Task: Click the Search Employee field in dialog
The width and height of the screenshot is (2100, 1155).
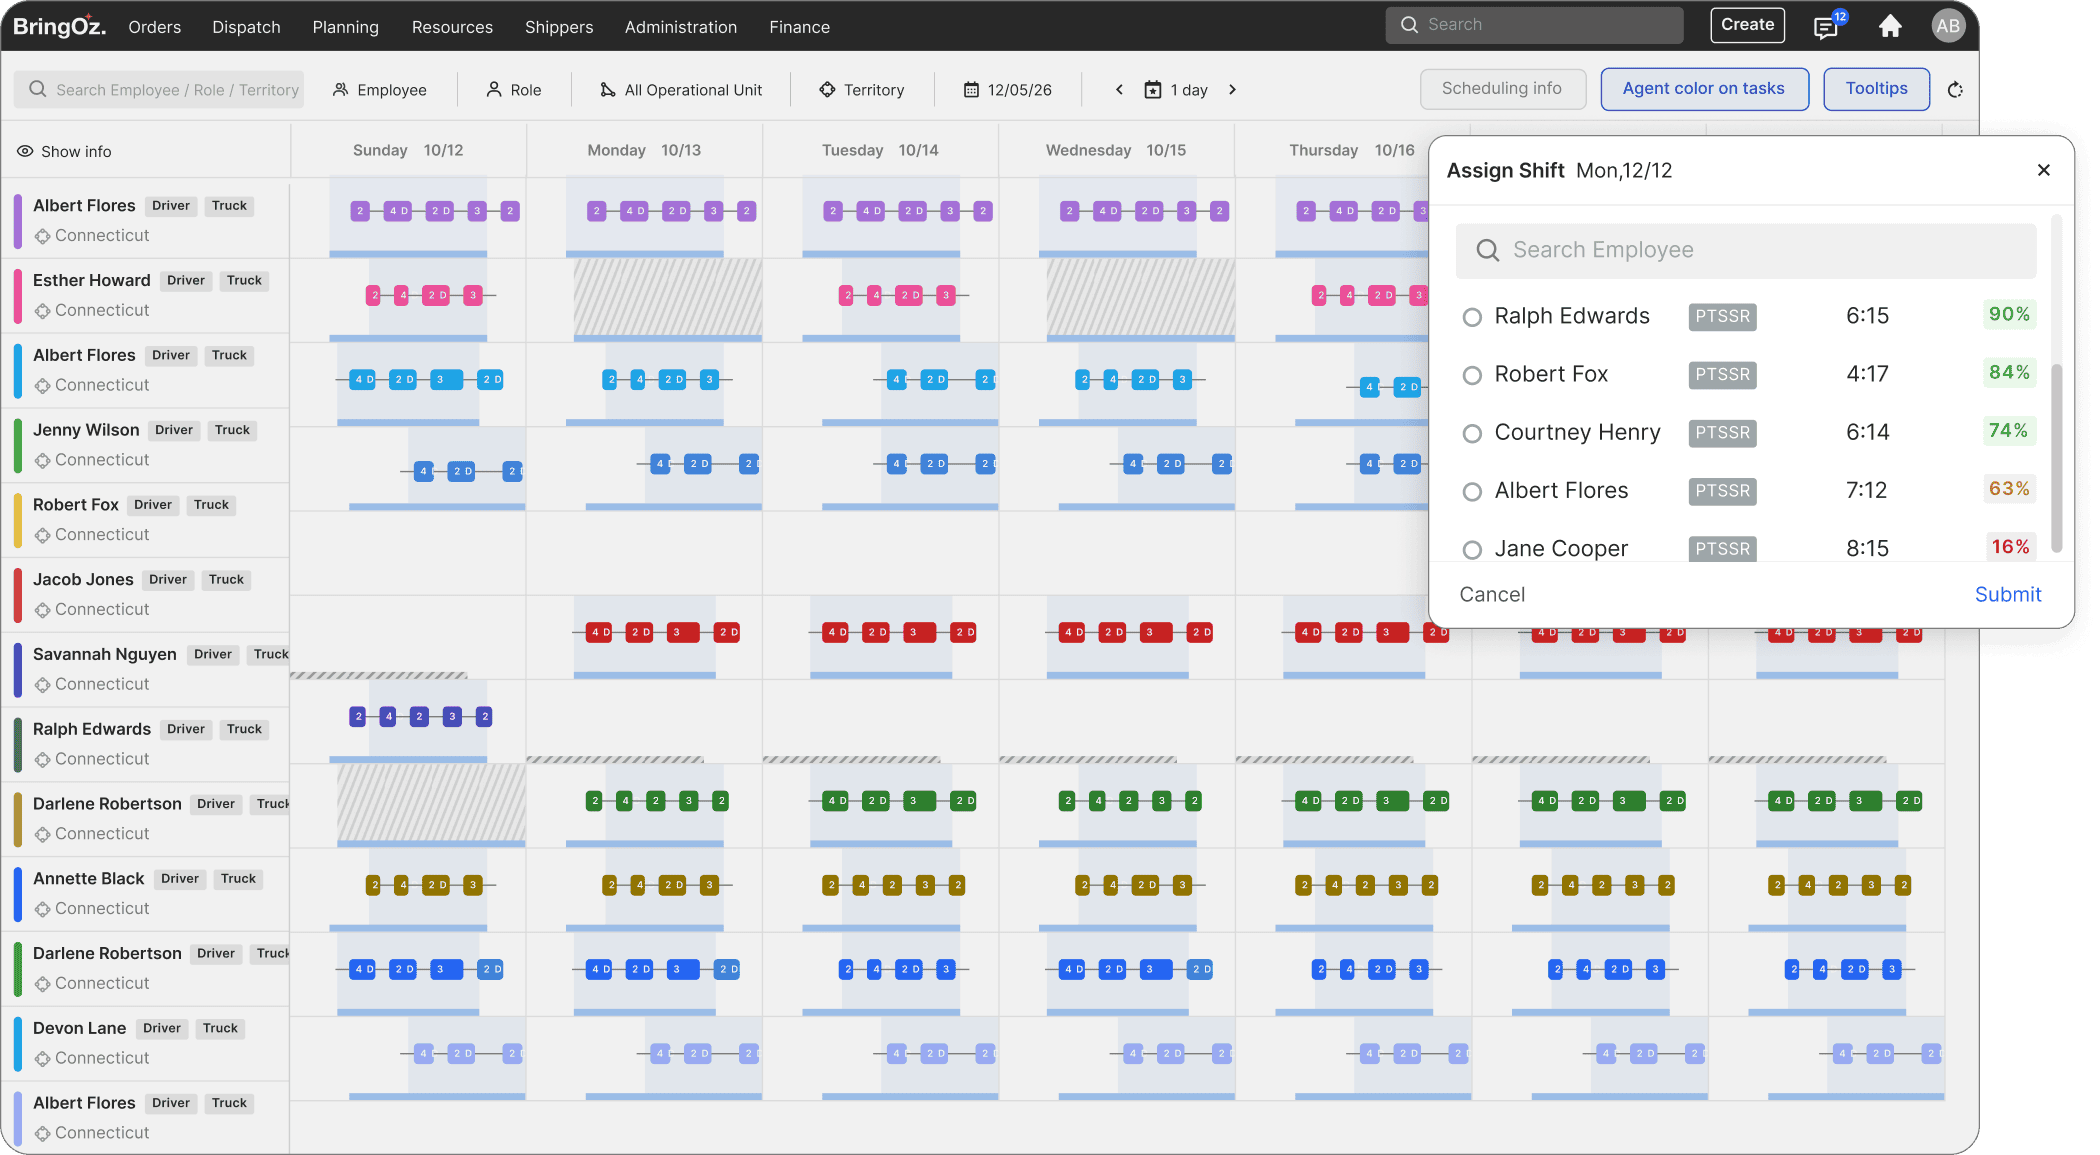Action: tap(1746, 250)
